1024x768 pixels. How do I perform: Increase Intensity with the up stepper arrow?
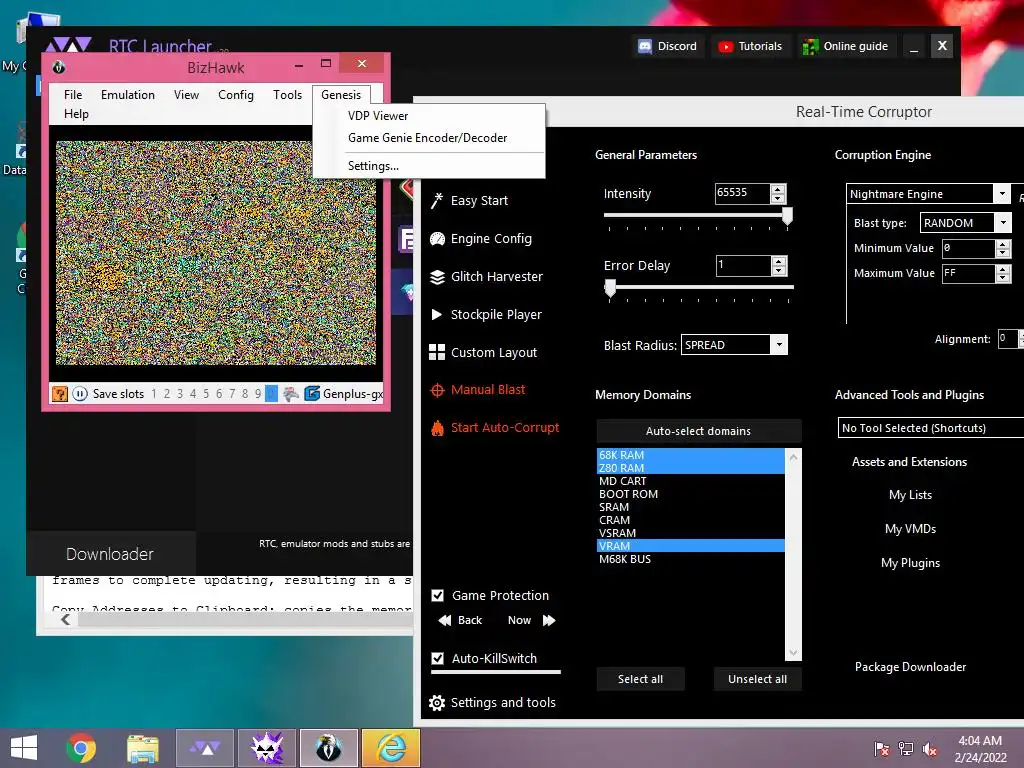tap(777, 189)
